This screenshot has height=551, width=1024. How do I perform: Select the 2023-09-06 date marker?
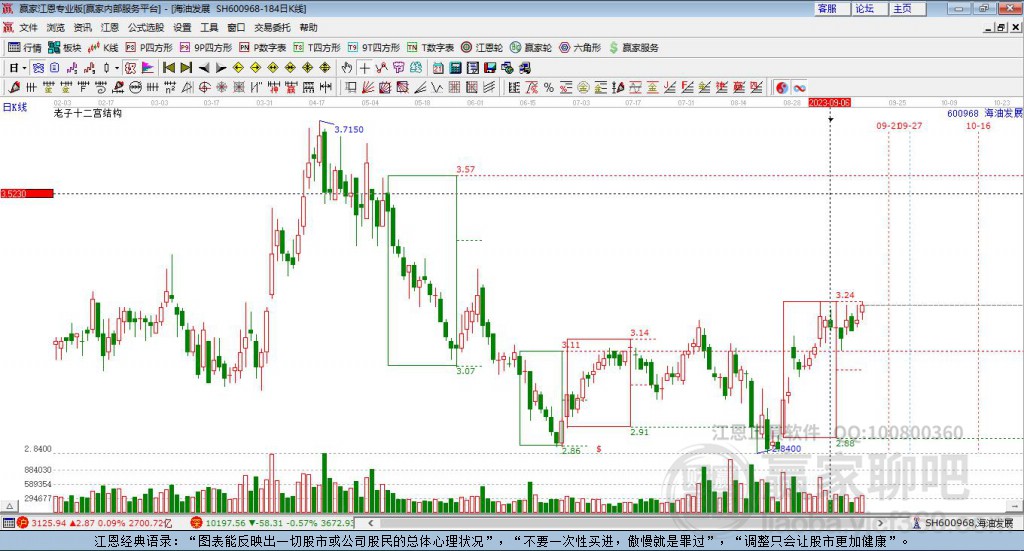829,102
